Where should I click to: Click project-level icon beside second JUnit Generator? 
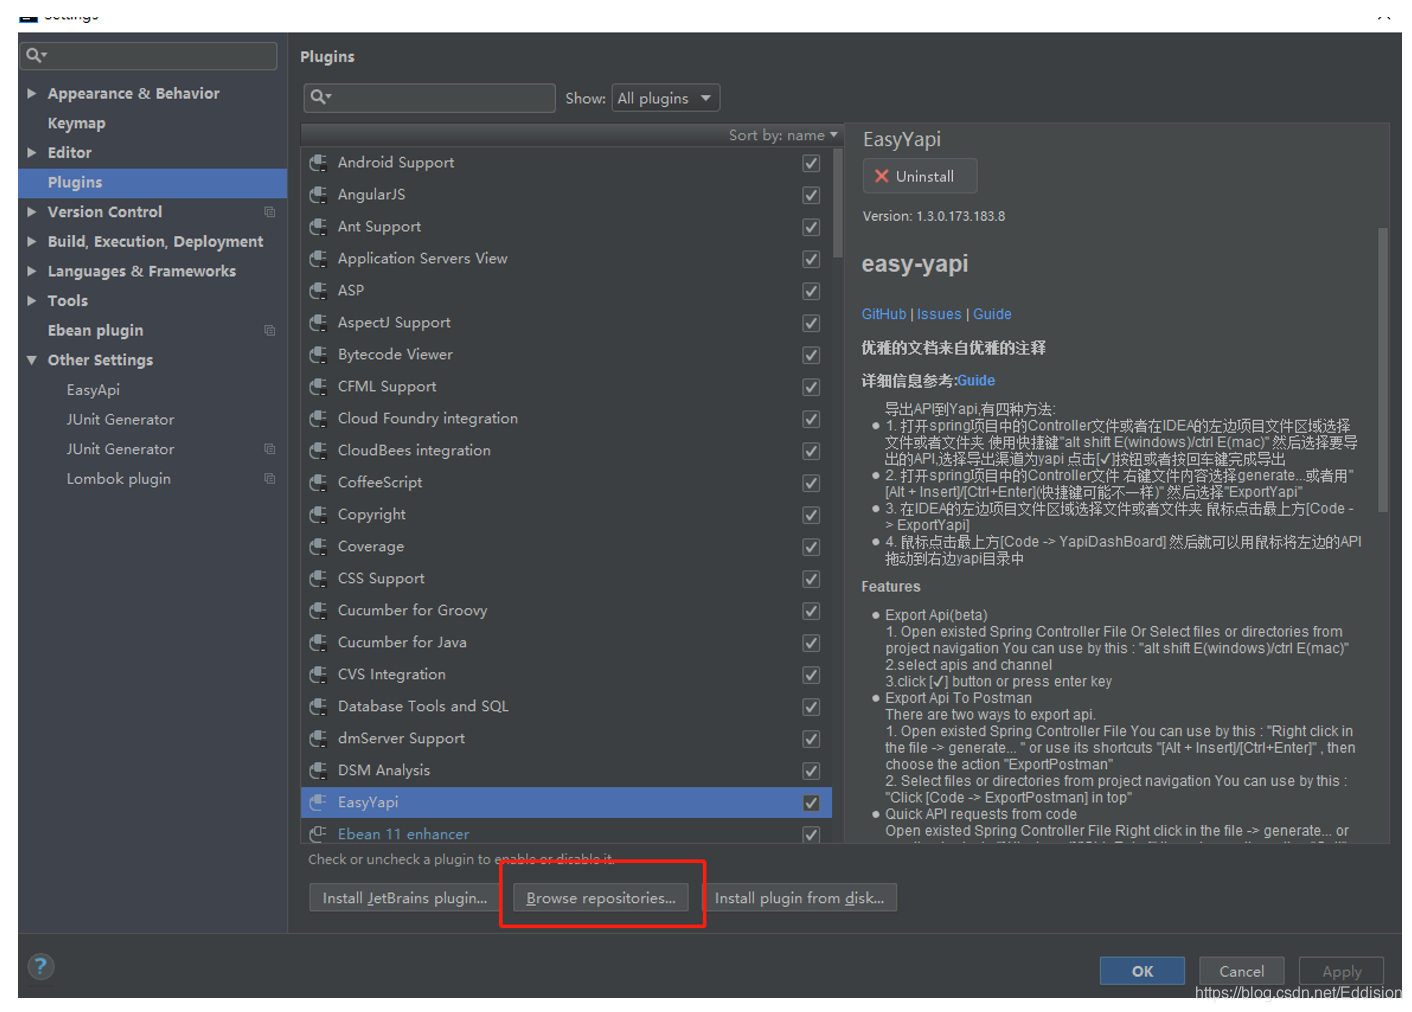(269, 449)
